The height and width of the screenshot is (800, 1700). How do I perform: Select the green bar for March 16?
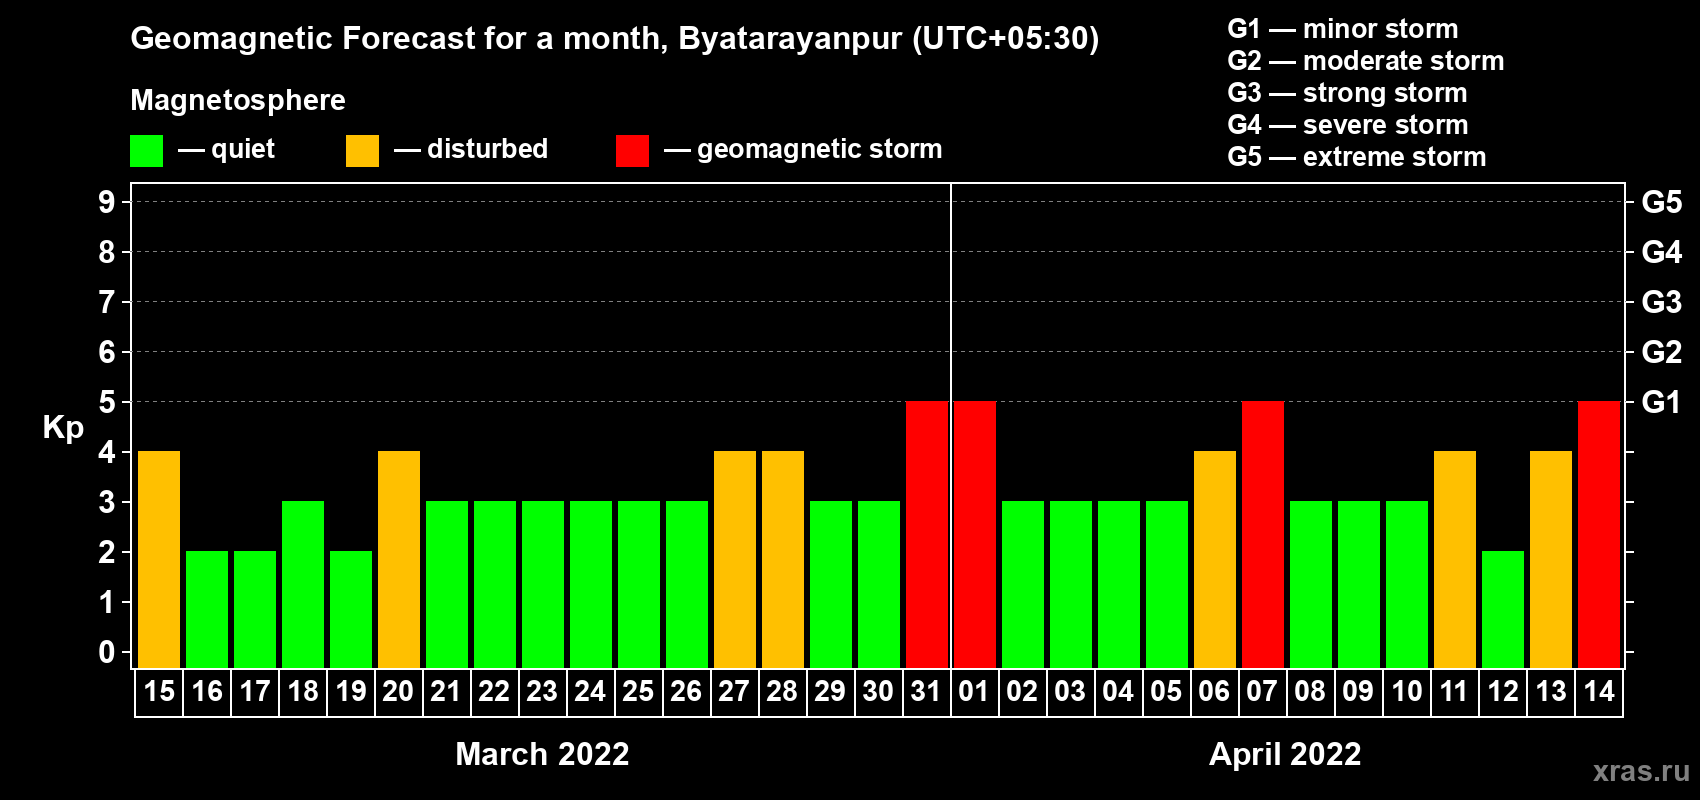pos(207,609)
